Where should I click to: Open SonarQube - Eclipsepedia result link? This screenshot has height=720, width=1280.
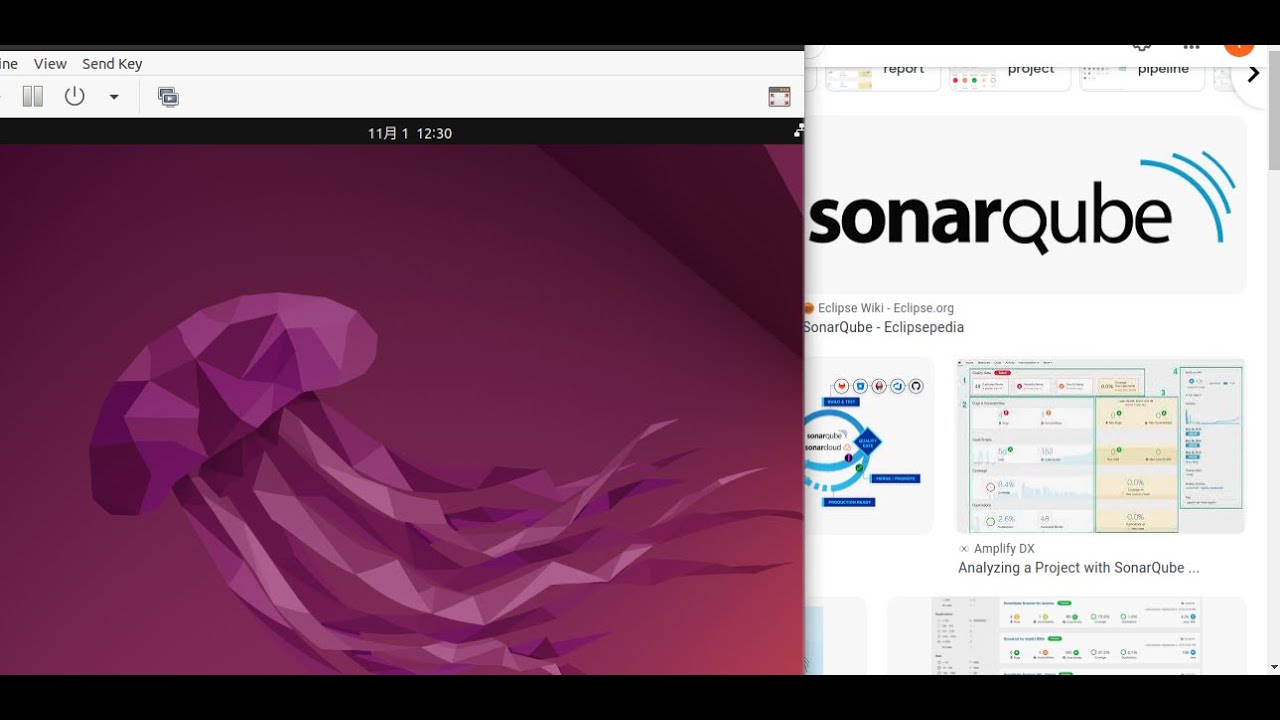click(884, 327)
